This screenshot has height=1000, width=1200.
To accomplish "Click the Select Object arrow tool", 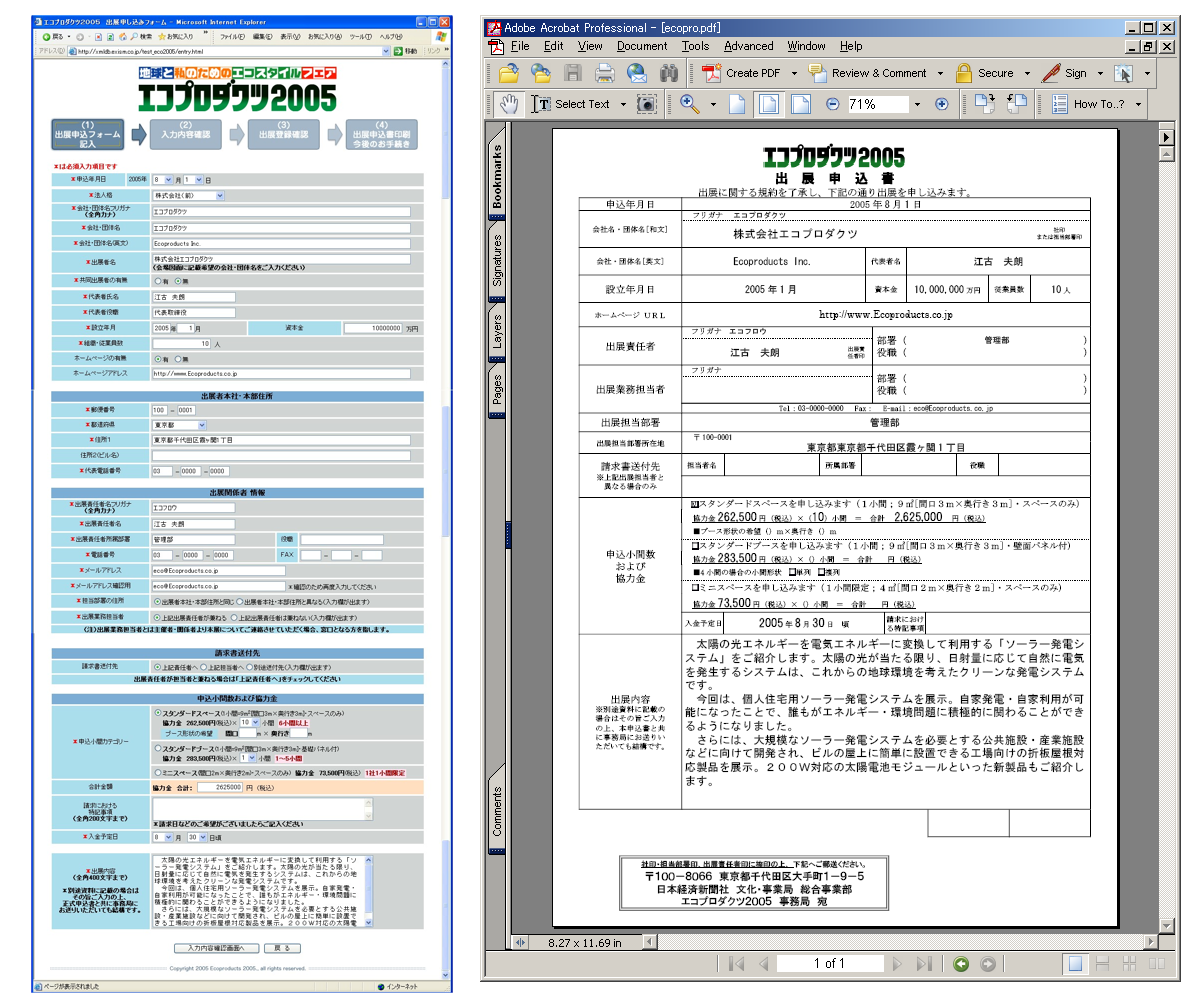I will point(1123,73).
